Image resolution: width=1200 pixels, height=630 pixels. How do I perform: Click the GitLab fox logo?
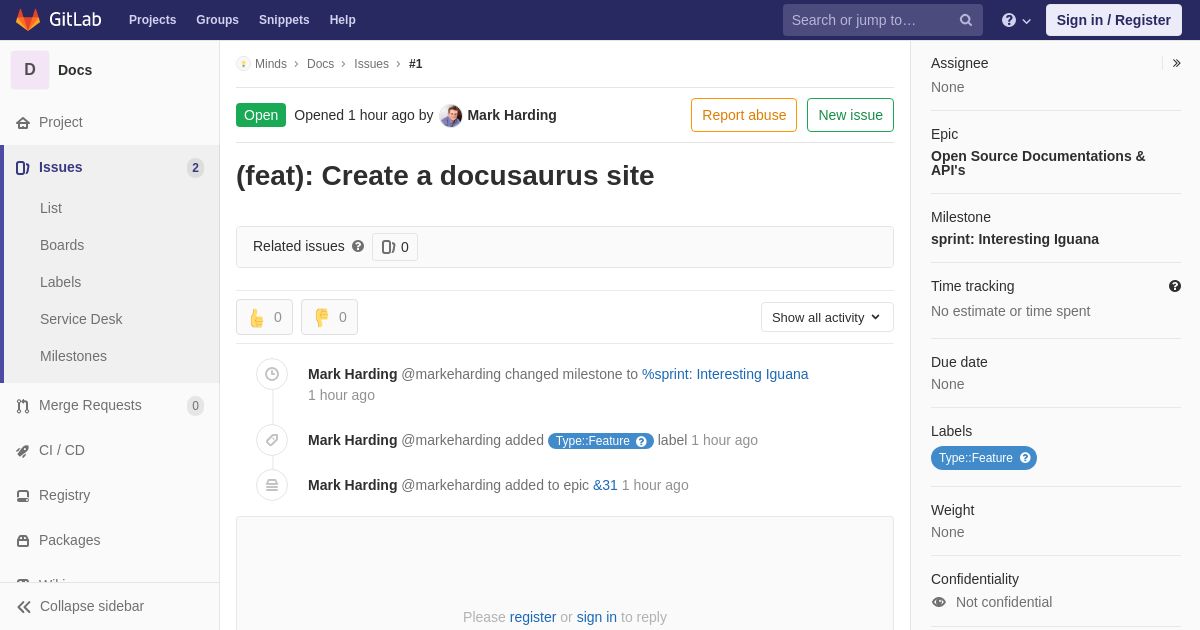28,20
